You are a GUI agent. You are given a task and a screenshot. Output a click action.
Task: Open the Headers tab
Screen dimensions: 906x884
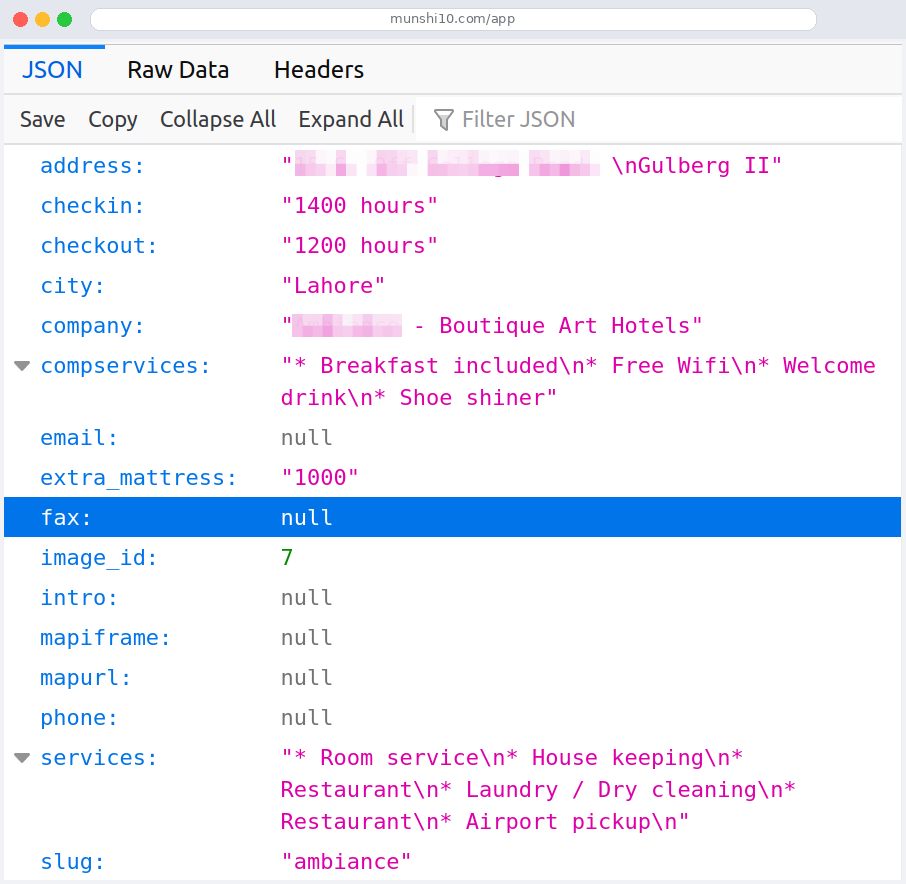point(319,70)
